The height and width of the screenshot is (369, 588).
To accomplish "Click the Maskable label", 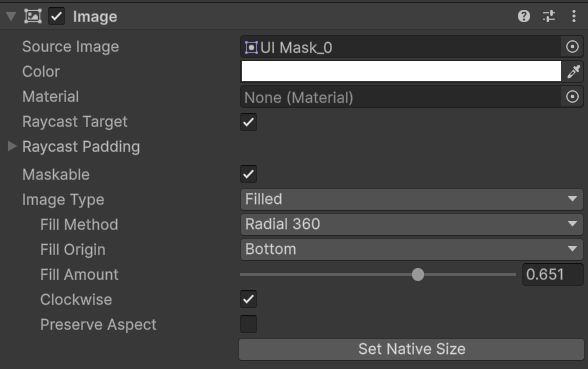I will (x=56, y=174).
